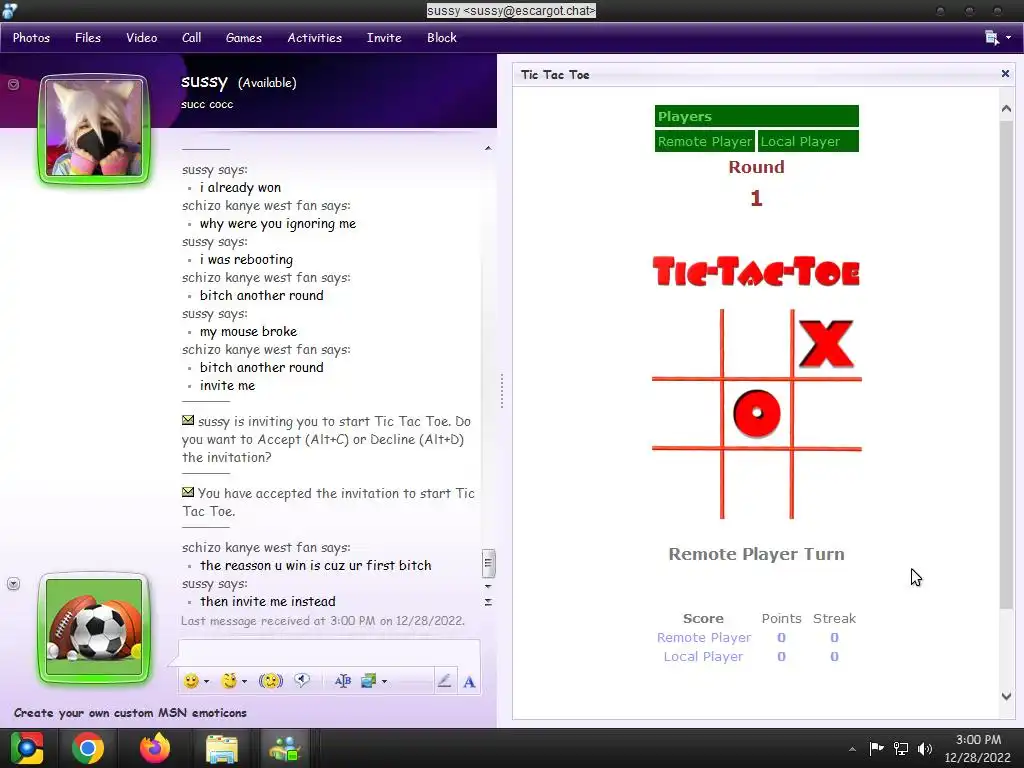Click the Tic-Tac-Toe red logo

pyautogui.click(x=756, y=272)
